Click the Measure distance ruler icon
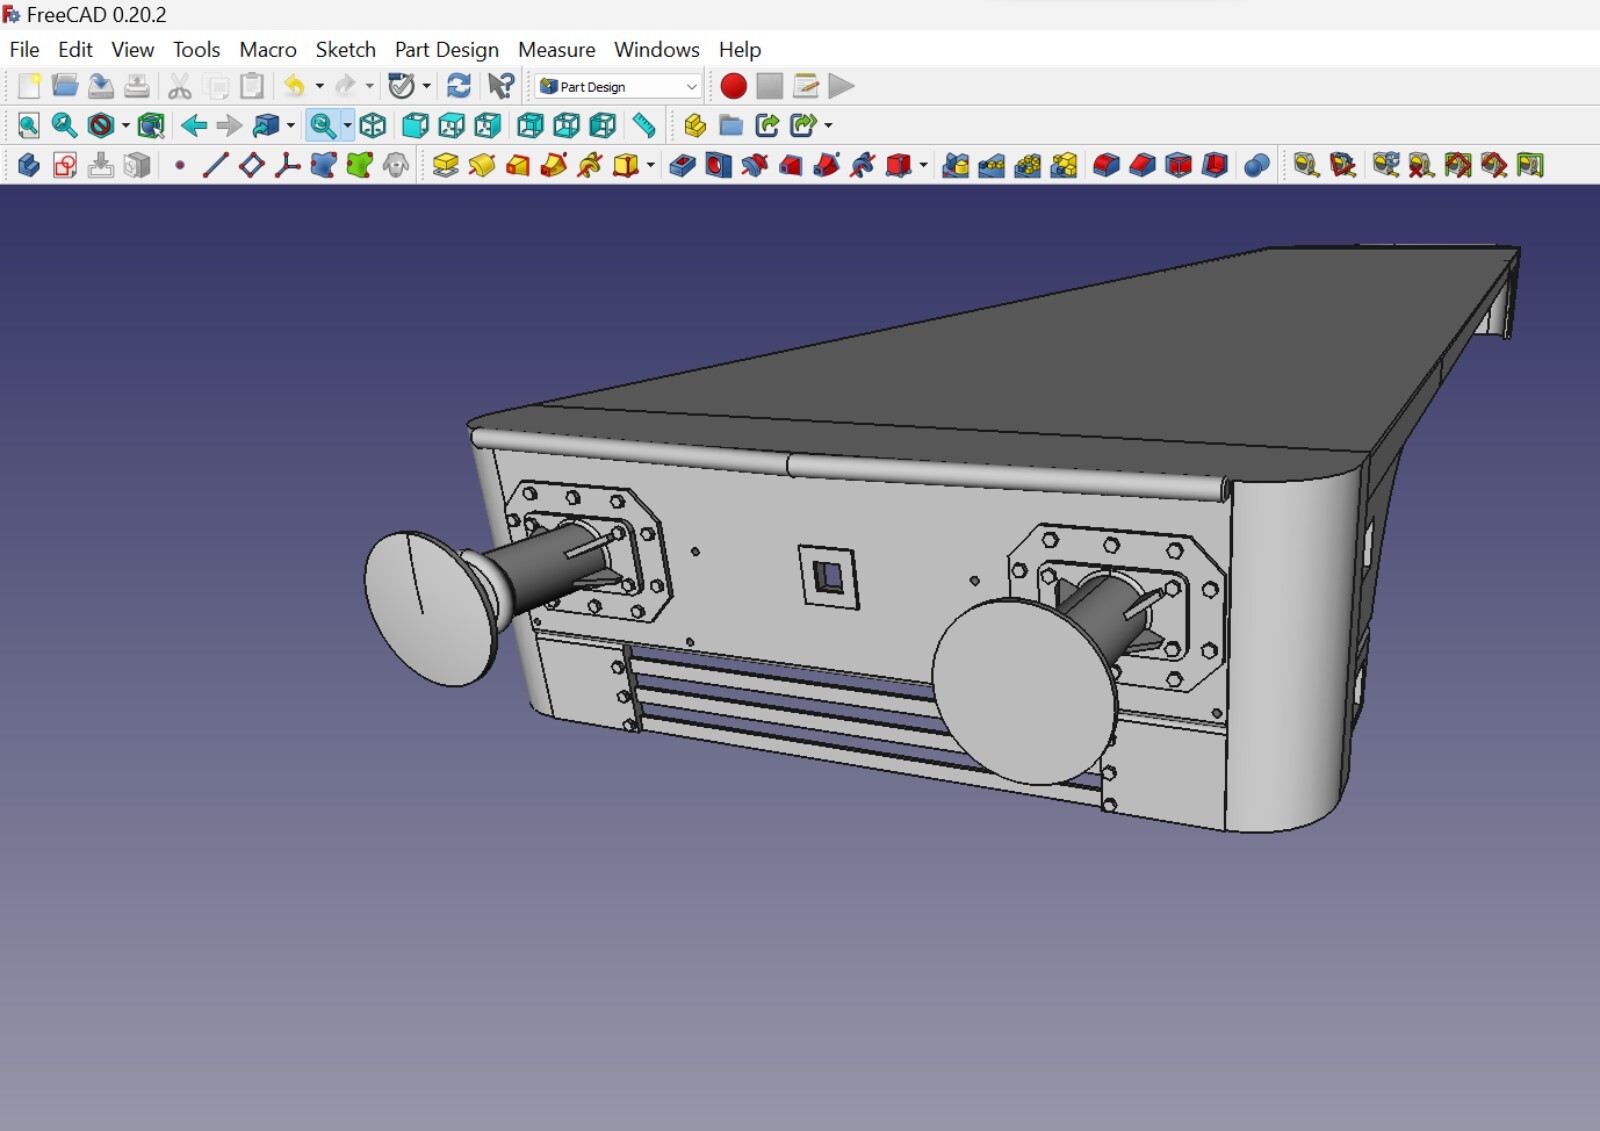 tap(644, 125)
